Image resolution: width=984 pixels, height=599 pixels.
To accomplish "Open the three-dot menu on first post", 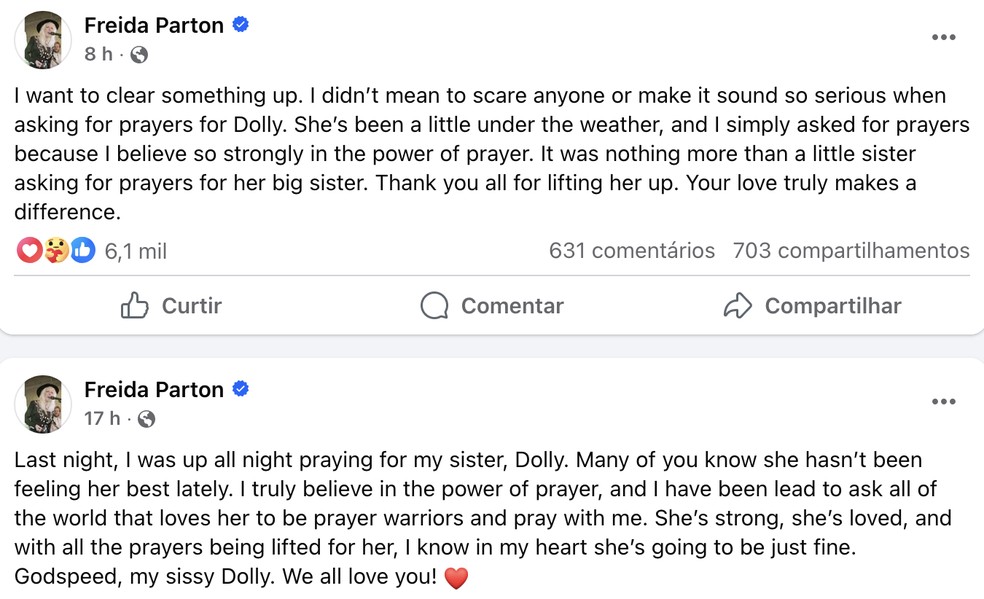I will pyautogui.click(x=943, y=38).
